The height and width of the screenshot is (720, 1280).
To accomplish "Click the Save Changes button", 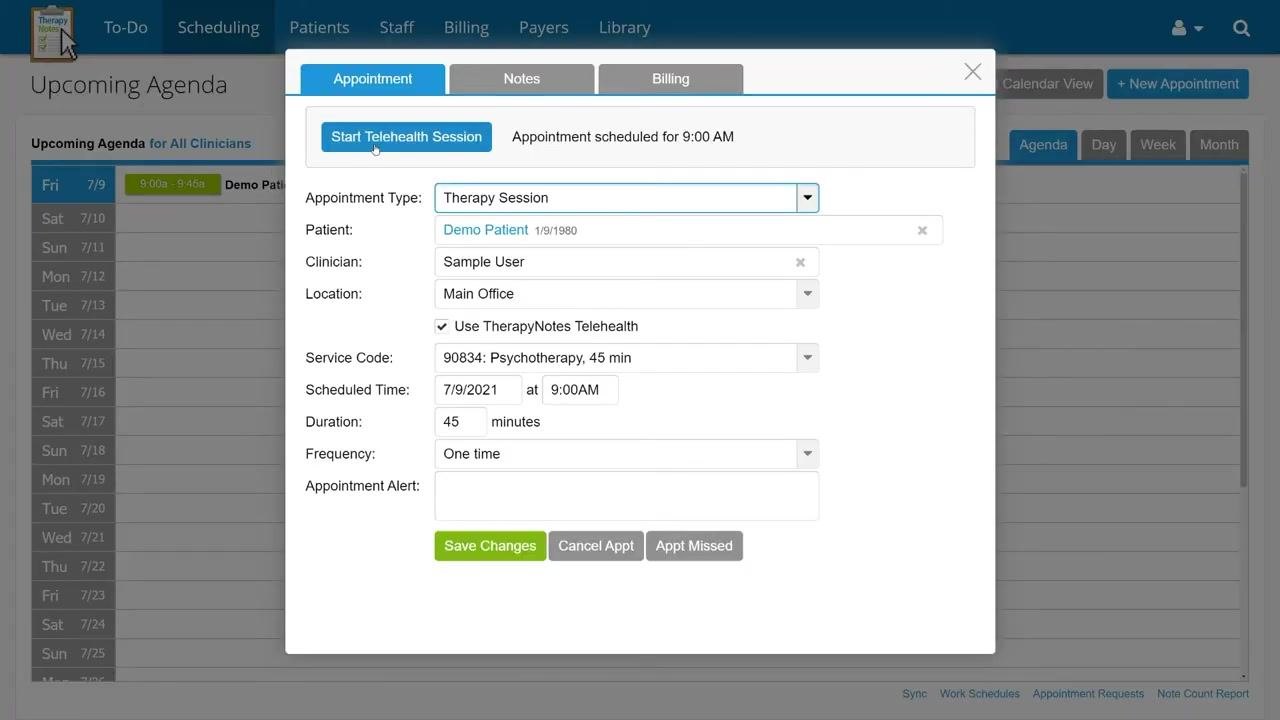I will [490, 546].
